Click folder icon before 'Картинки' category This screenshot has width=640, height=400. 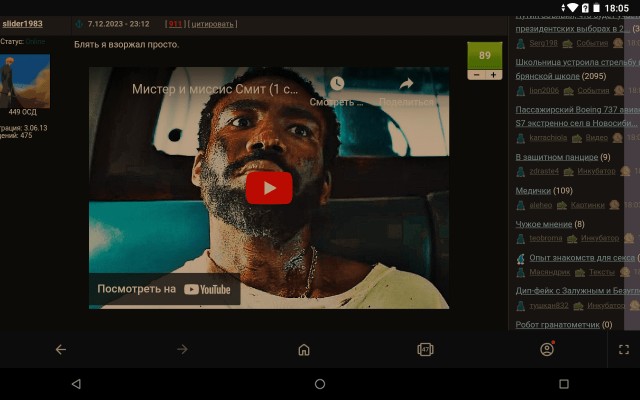(x=562, y=205)
